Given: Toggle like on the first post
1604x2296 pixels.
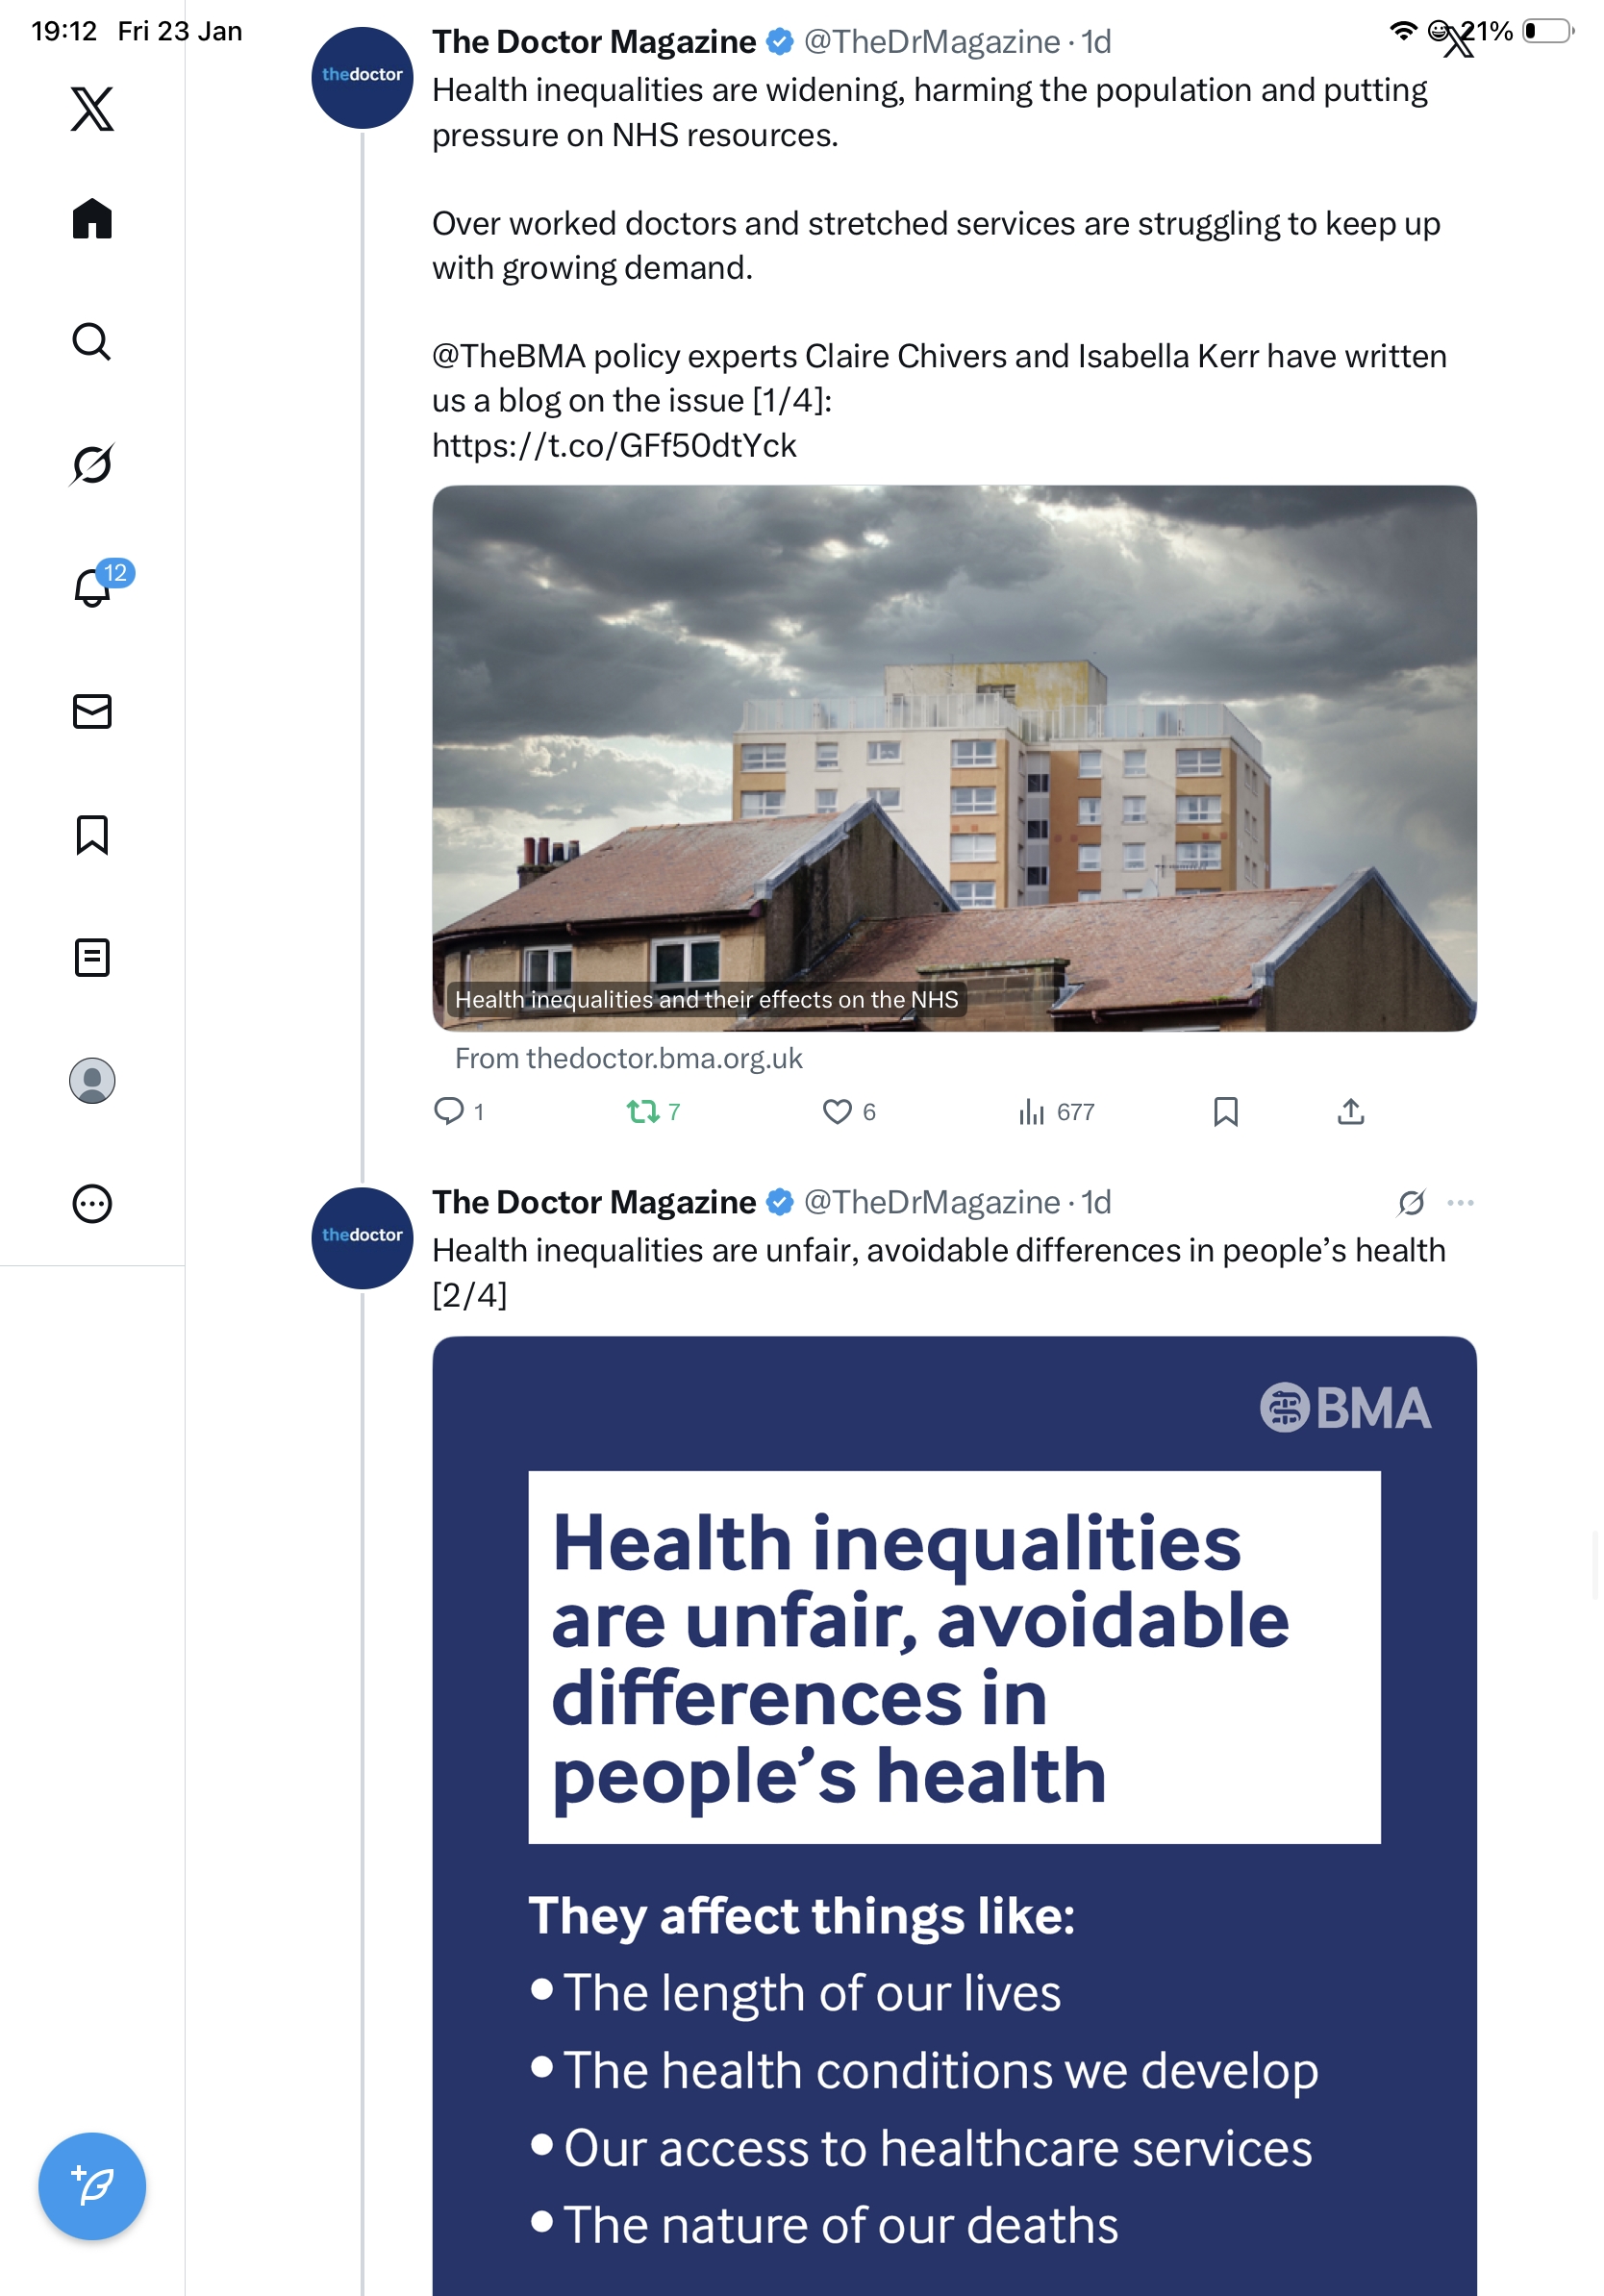Looking at the screenshot, I should (837, 1111).
